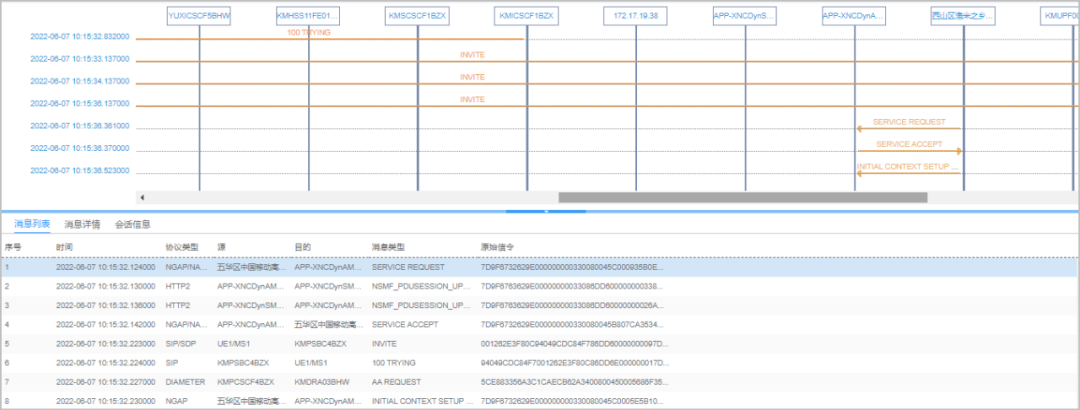Click raw signaling 001262E3F80C94049CDC... cell
Screen dimensions: 1080x410
click(574, 343)
